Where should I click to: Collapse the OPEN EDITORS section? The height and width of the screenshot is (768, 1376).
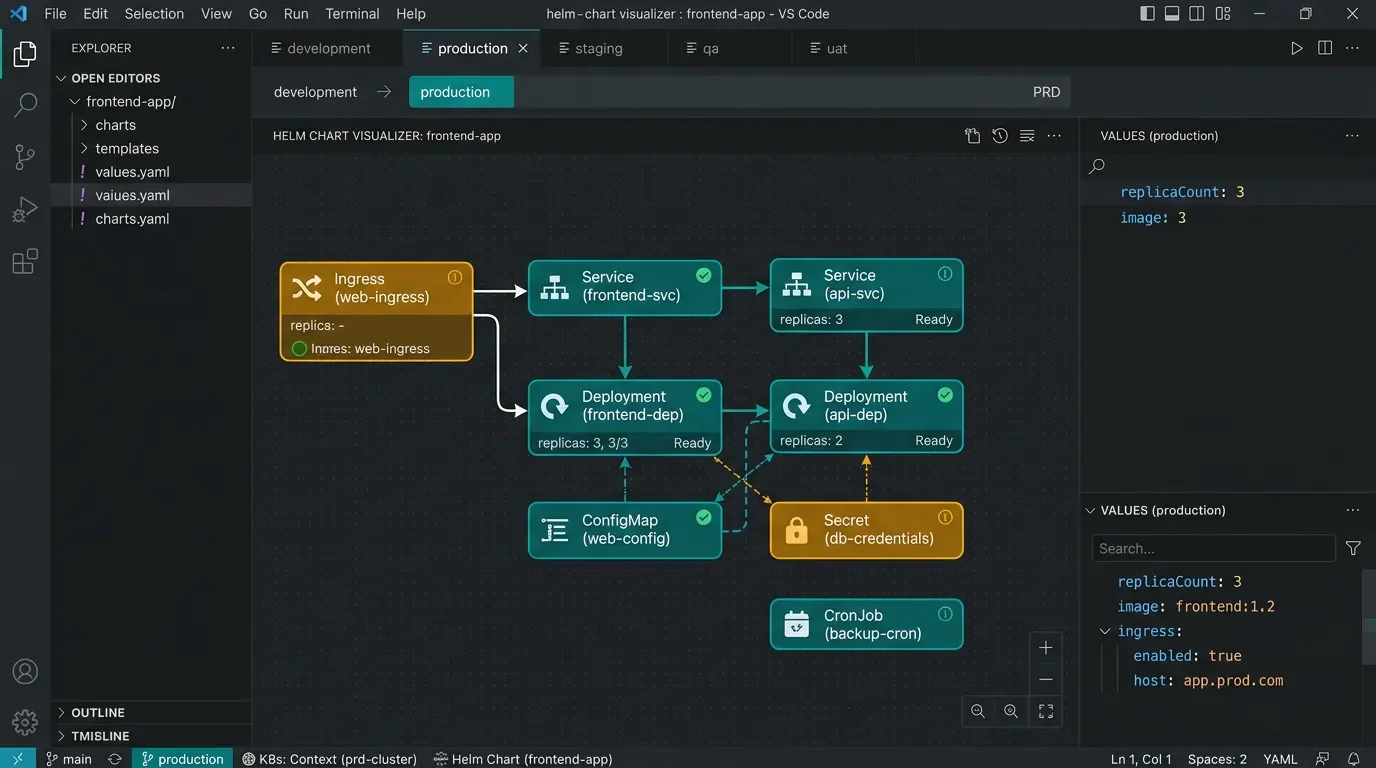(61, 78)
